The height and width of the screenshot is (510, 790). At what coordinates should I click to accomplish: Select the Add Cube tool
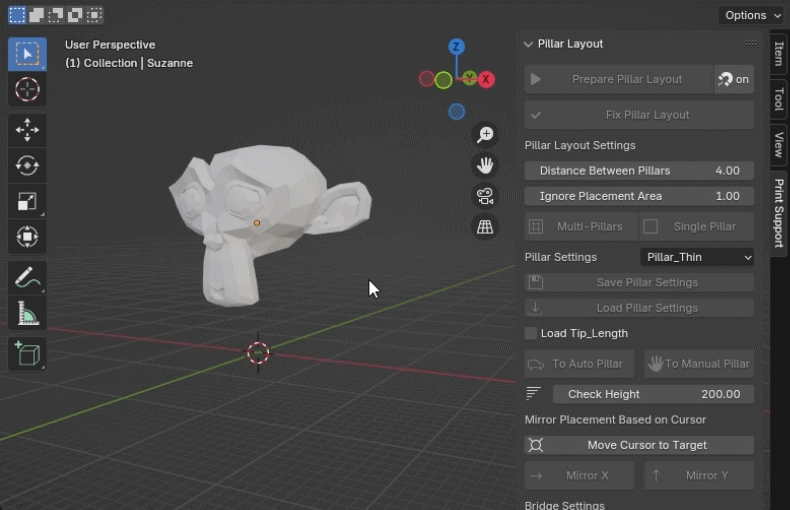coord(27,353)
